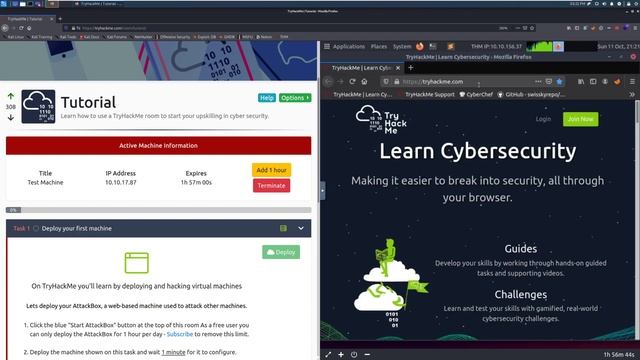Click the IP address 10.10.17.87

point(121,182)
